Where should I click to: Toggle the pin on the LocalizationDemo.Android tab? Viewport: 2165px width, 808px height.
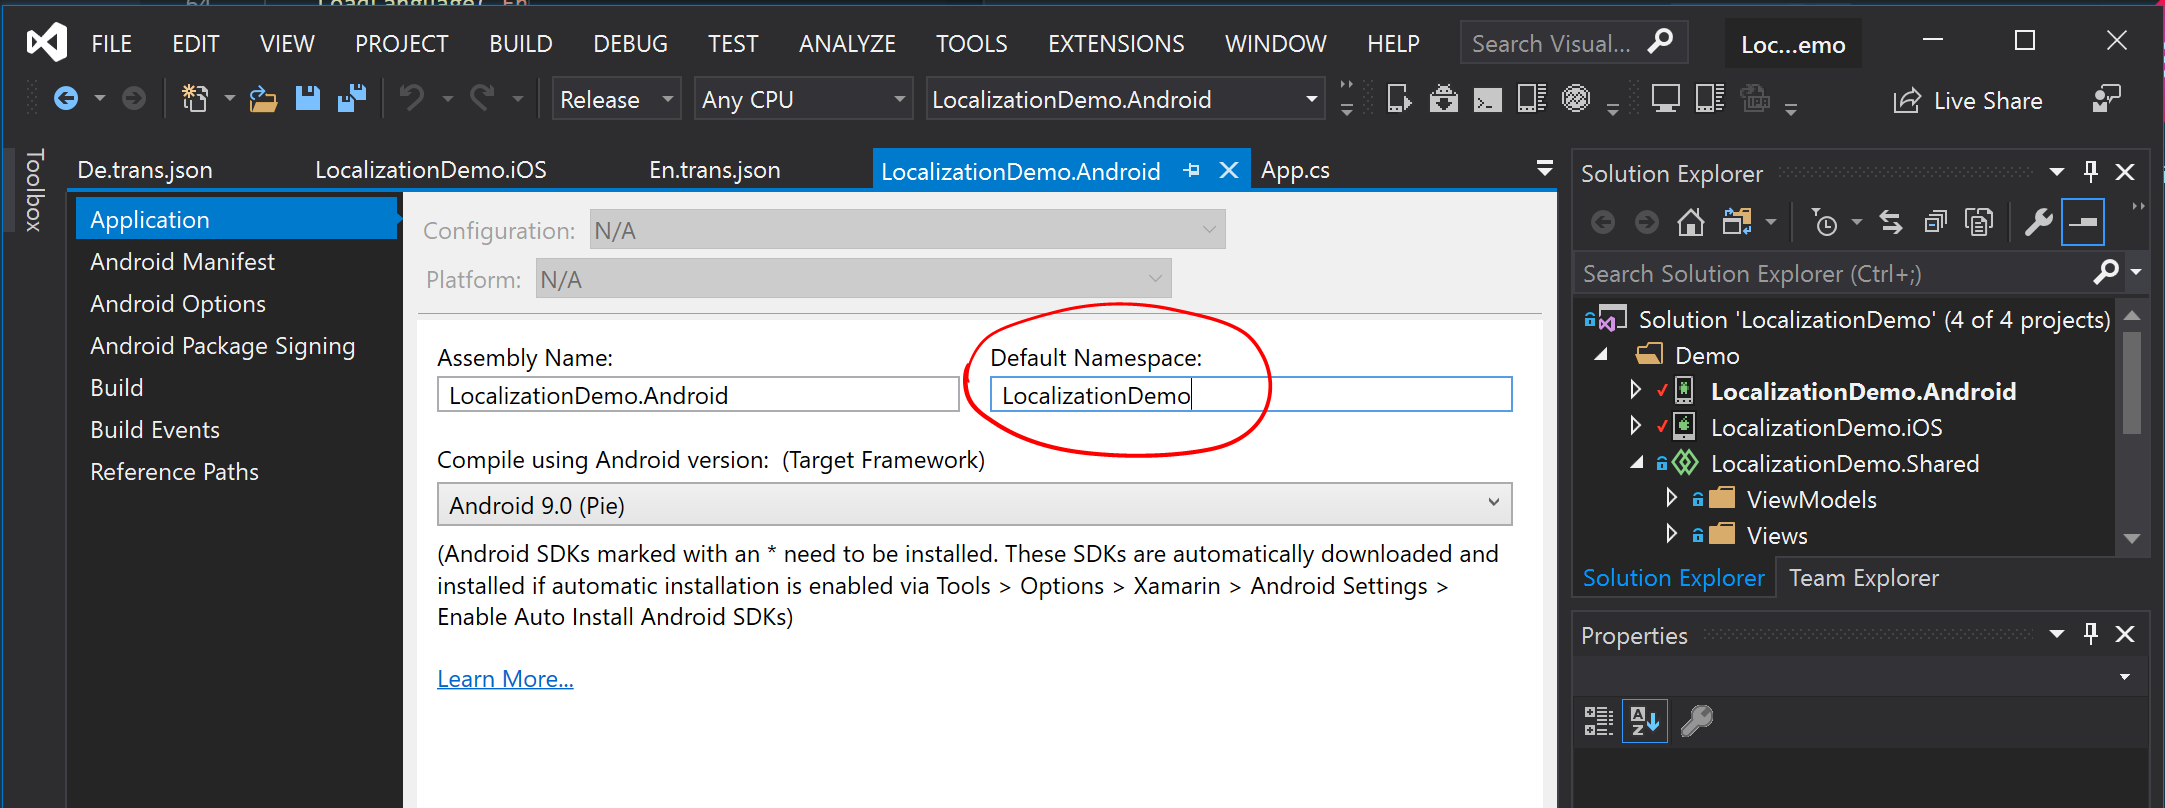point(1191,171)
